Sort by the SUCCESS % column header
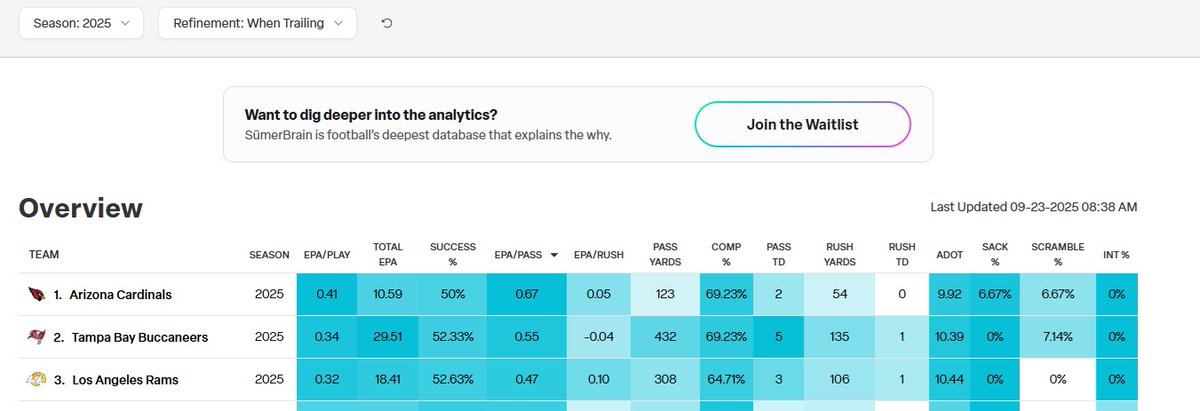Viewport: 1200px width, 411px height. coord(453,254)
